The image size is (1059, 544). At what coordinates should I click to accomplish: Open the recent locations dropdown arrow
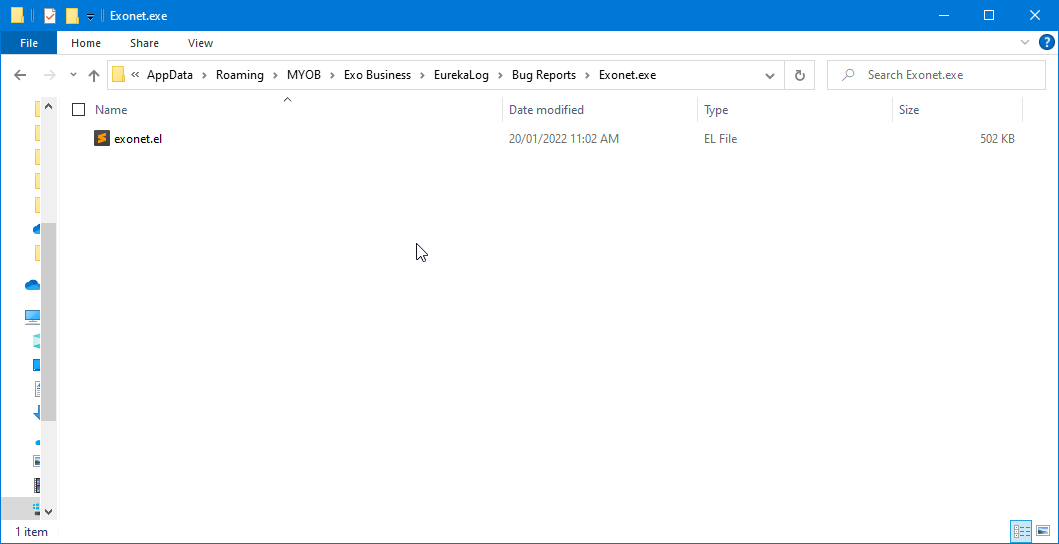[x=73, y=75]
